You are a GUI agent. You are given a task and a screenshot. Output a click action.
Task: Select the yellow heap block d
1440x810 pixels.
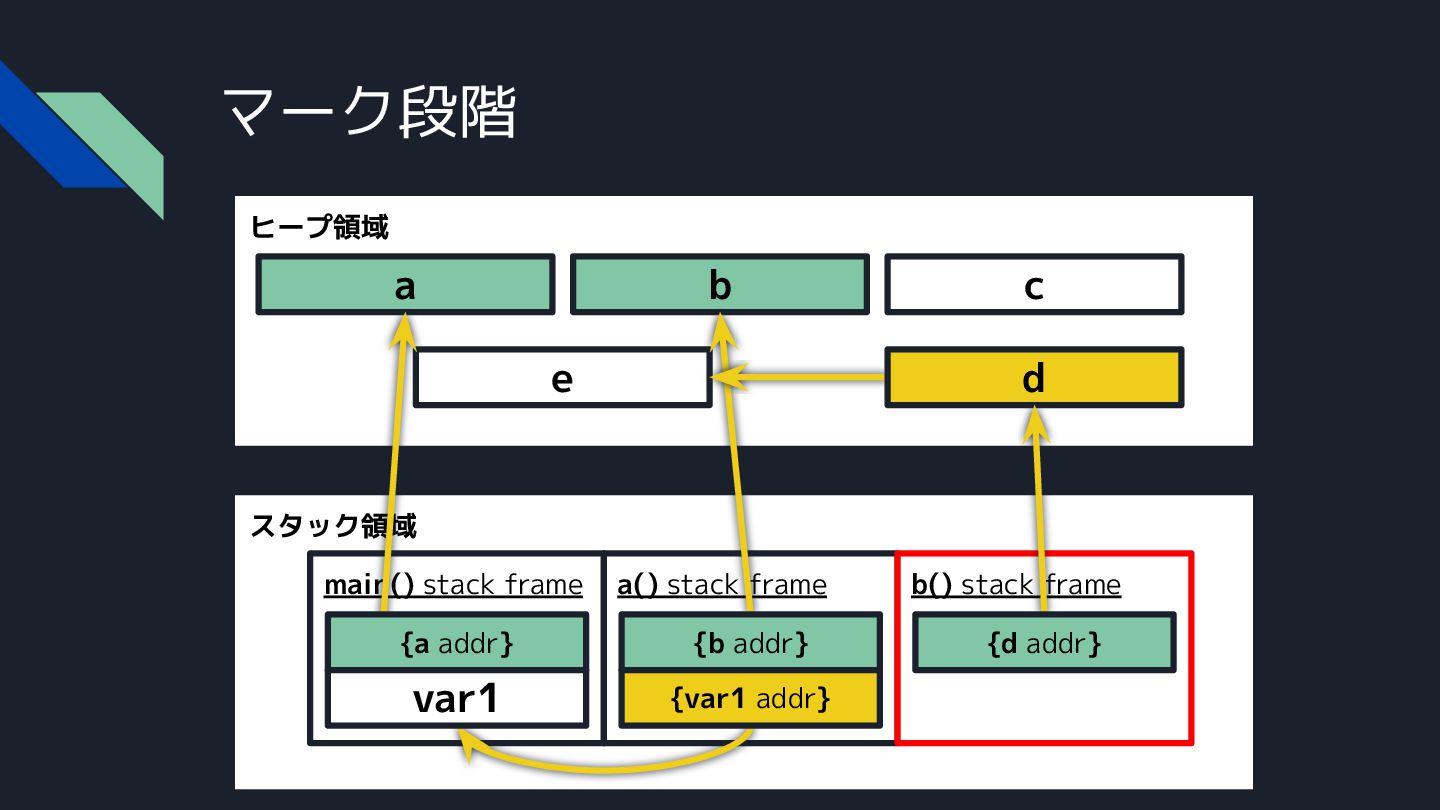[x=1034, y=377]
